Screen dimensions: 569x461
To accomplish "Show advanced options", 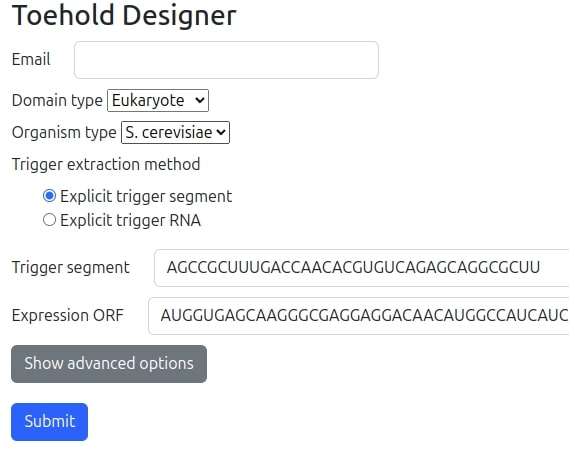I will [x=109, y=364].
